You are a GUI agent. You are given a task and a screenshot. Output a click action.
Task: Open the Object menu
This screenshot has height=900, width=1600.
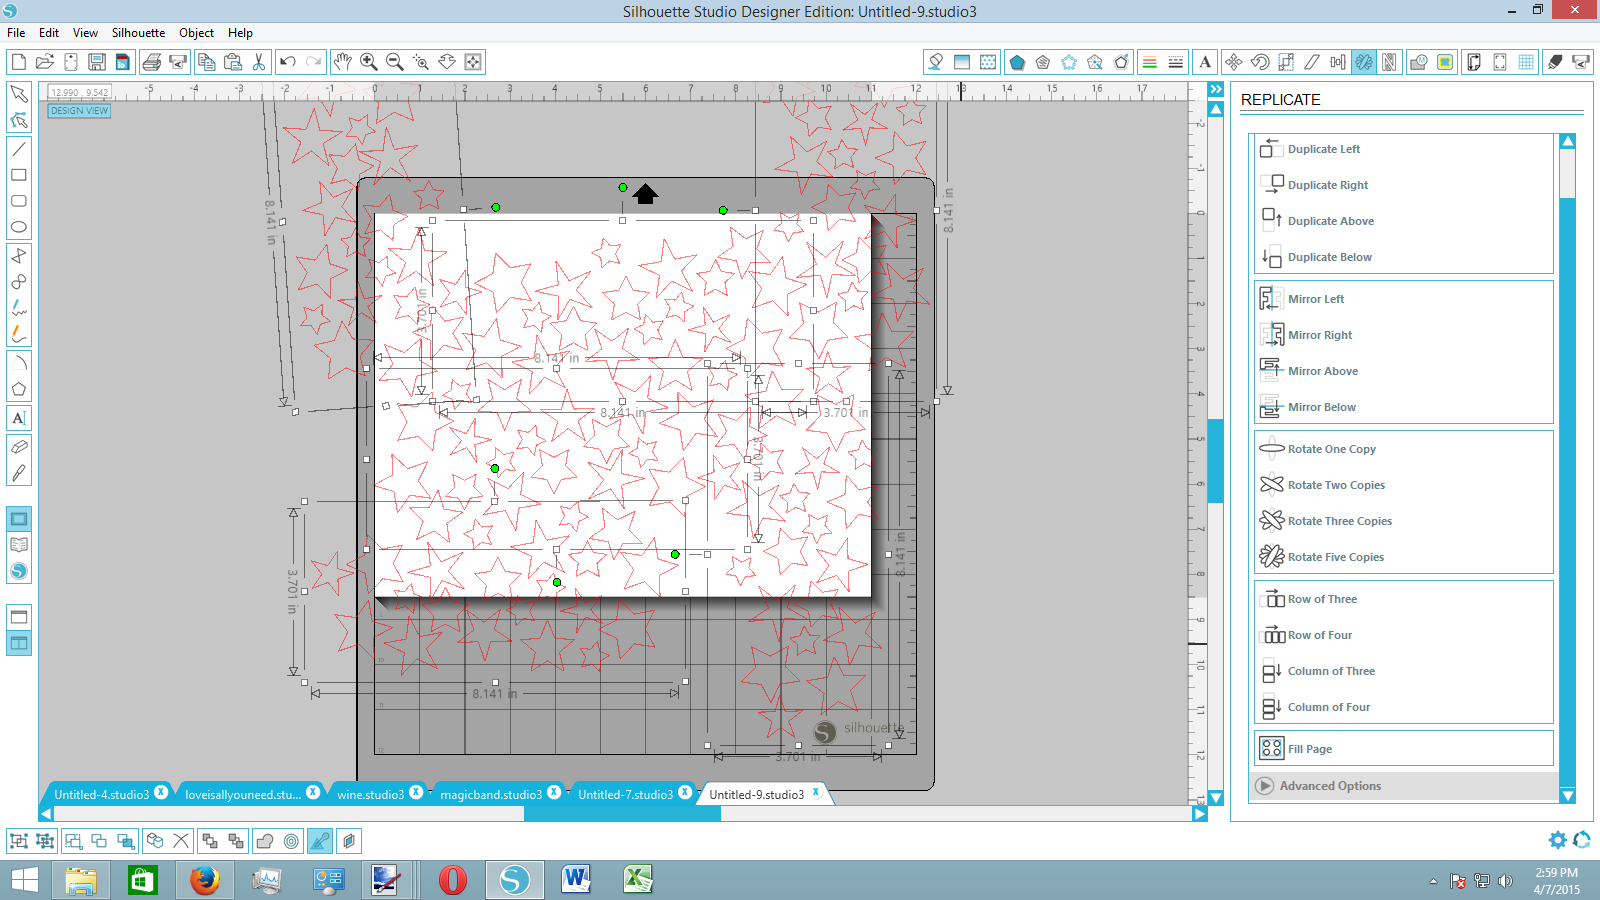196,32
